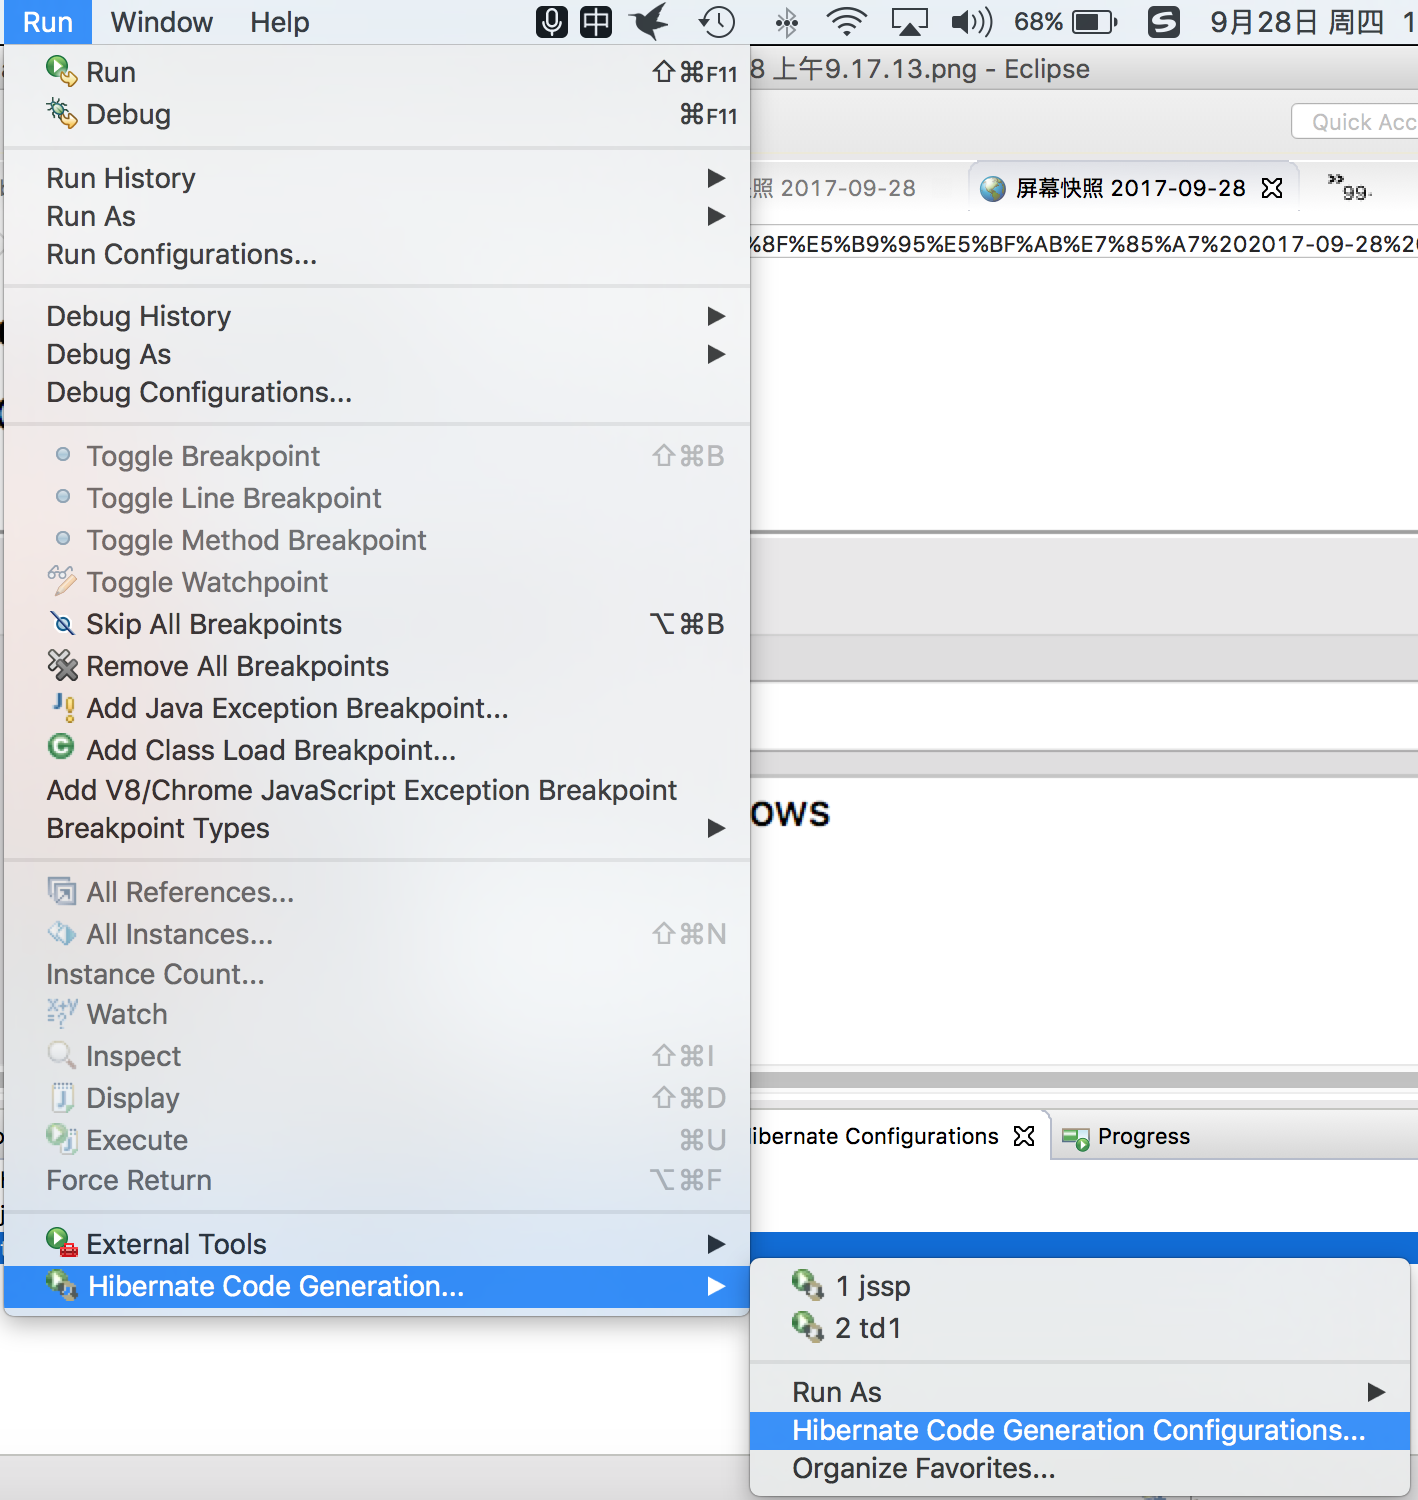Click the Skip All Breakpoints icon

point(62,624)
